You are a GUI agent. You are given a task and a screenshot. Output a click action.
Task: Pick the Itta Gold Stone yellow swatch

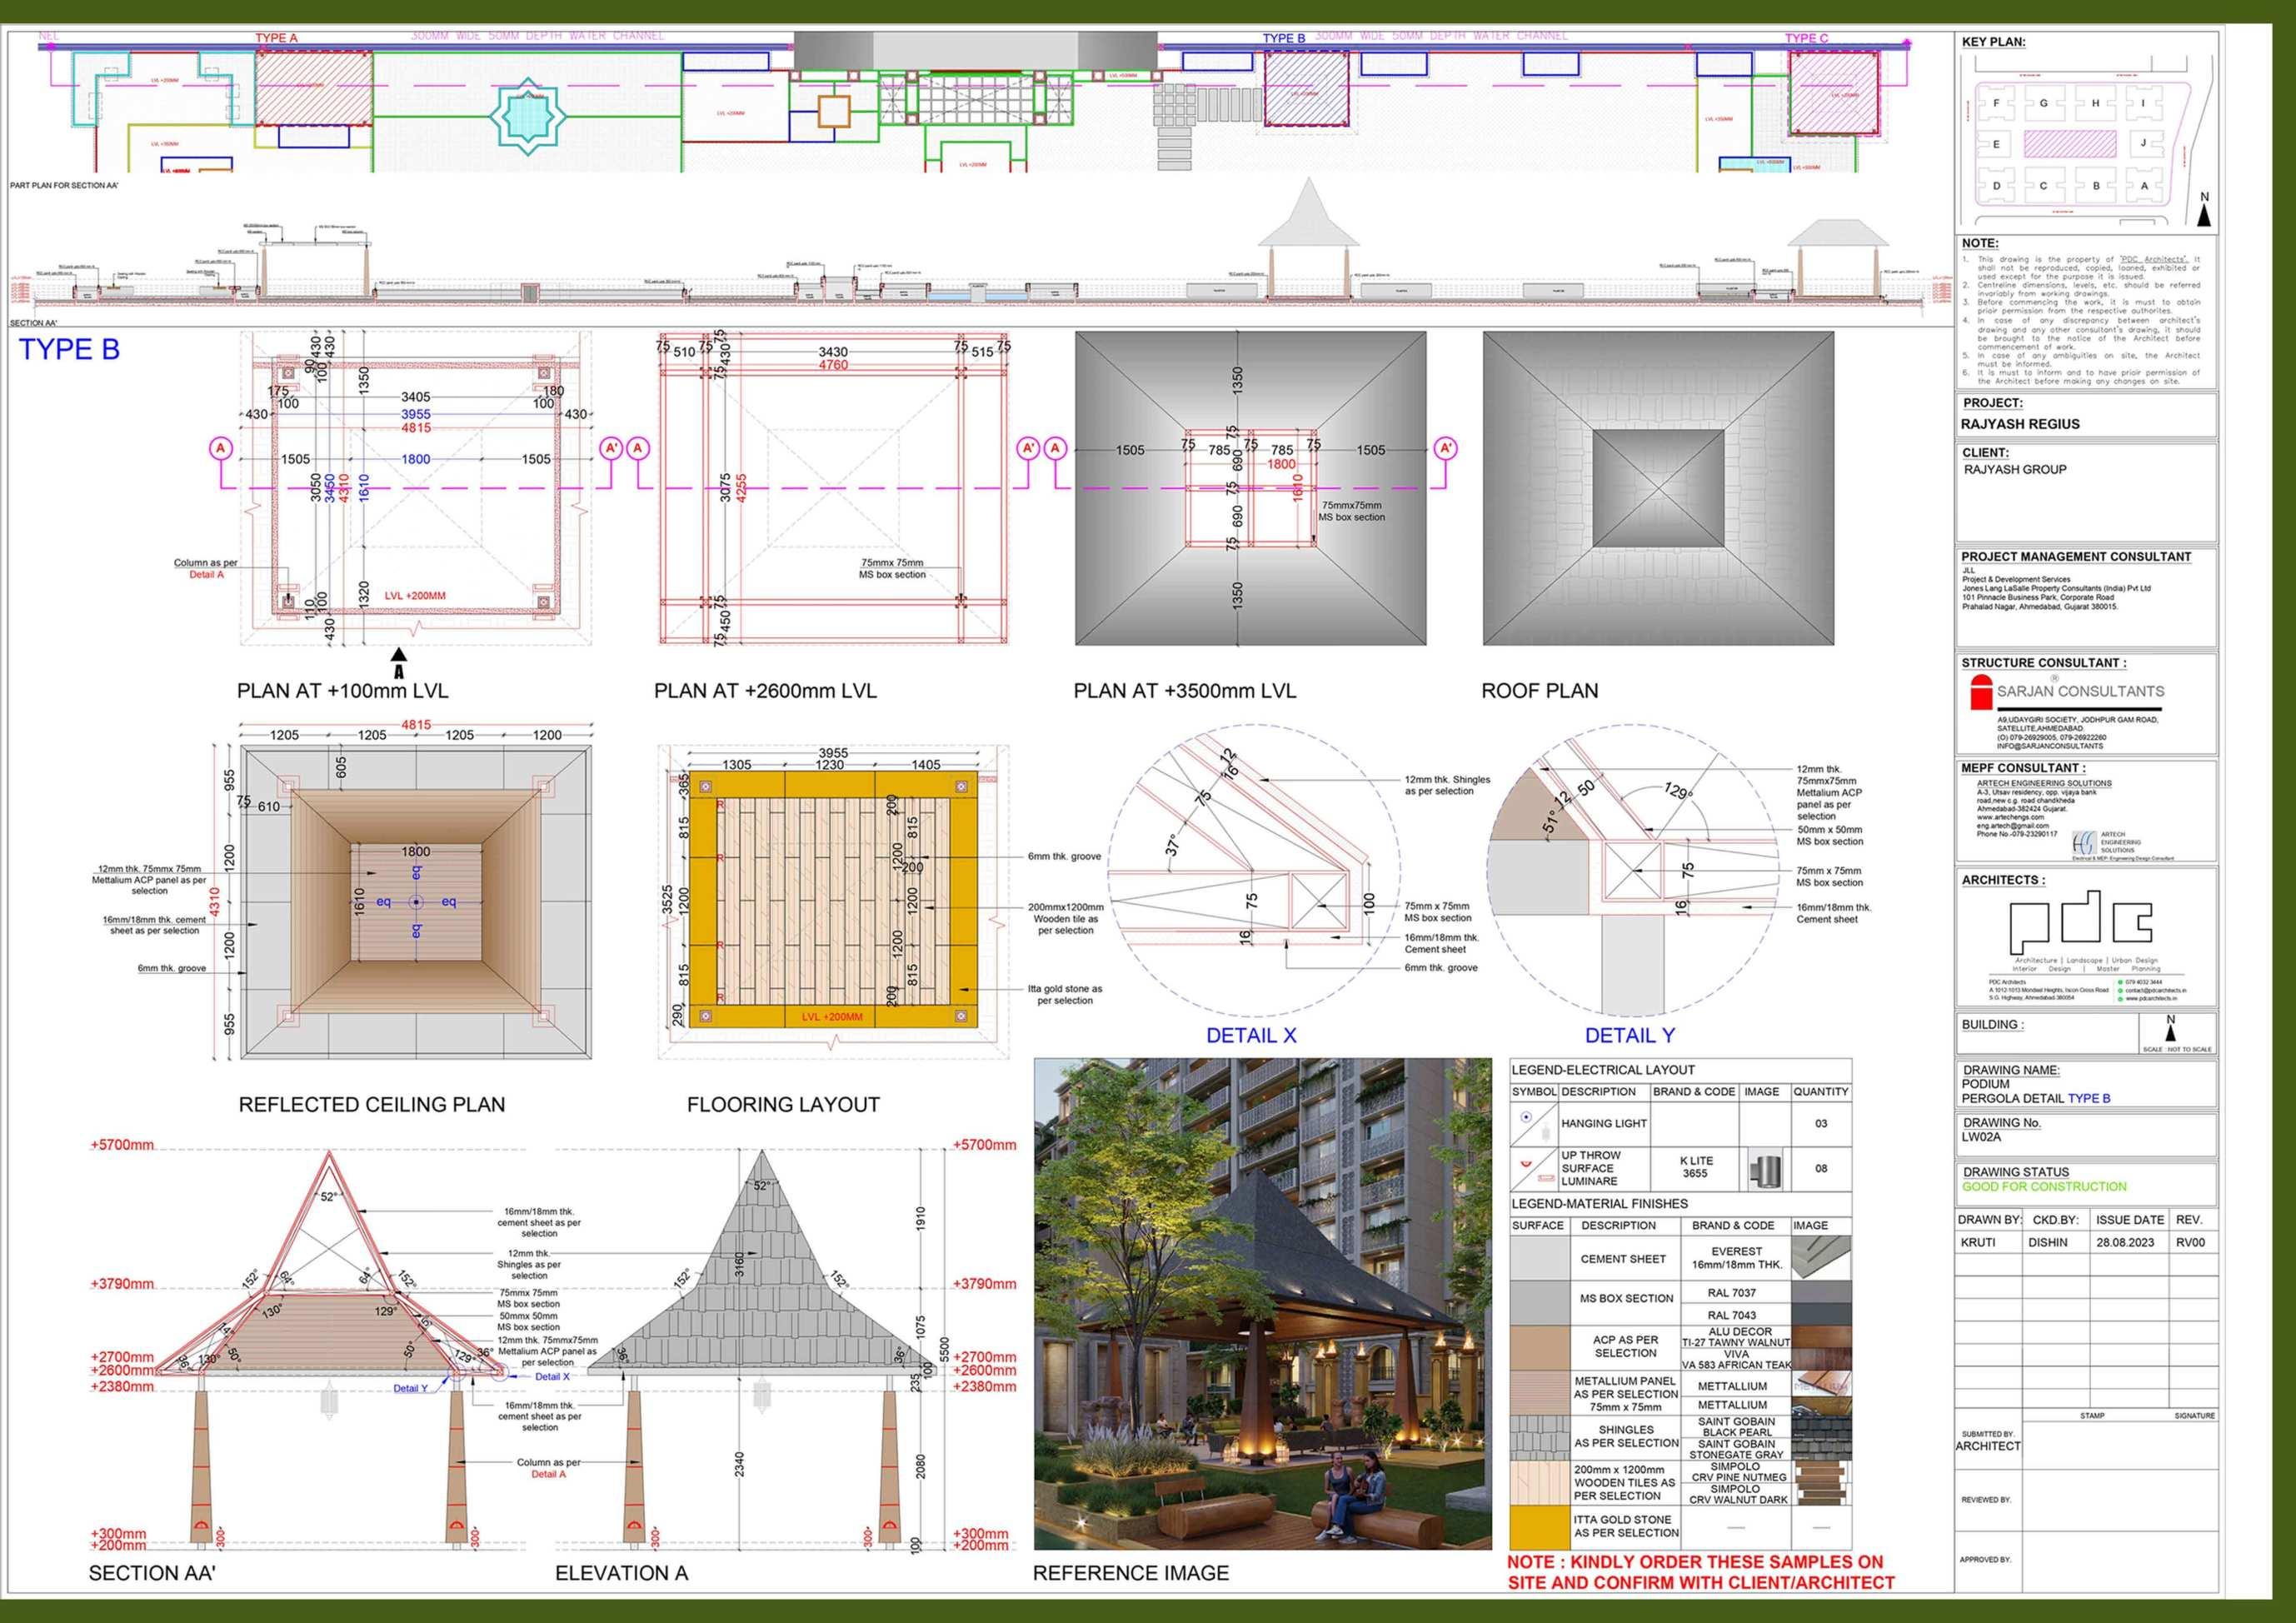tap(1539, 1527)
